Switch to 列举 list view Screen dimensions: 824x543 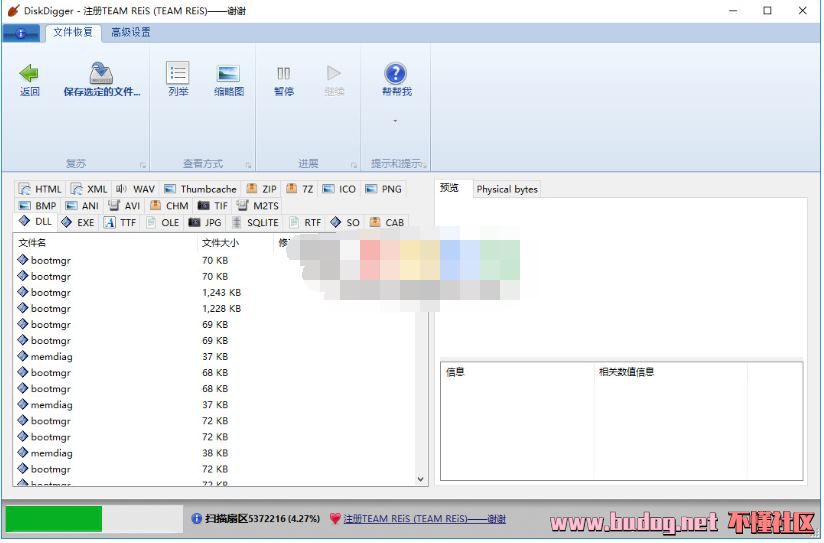(x=178, y=74)
